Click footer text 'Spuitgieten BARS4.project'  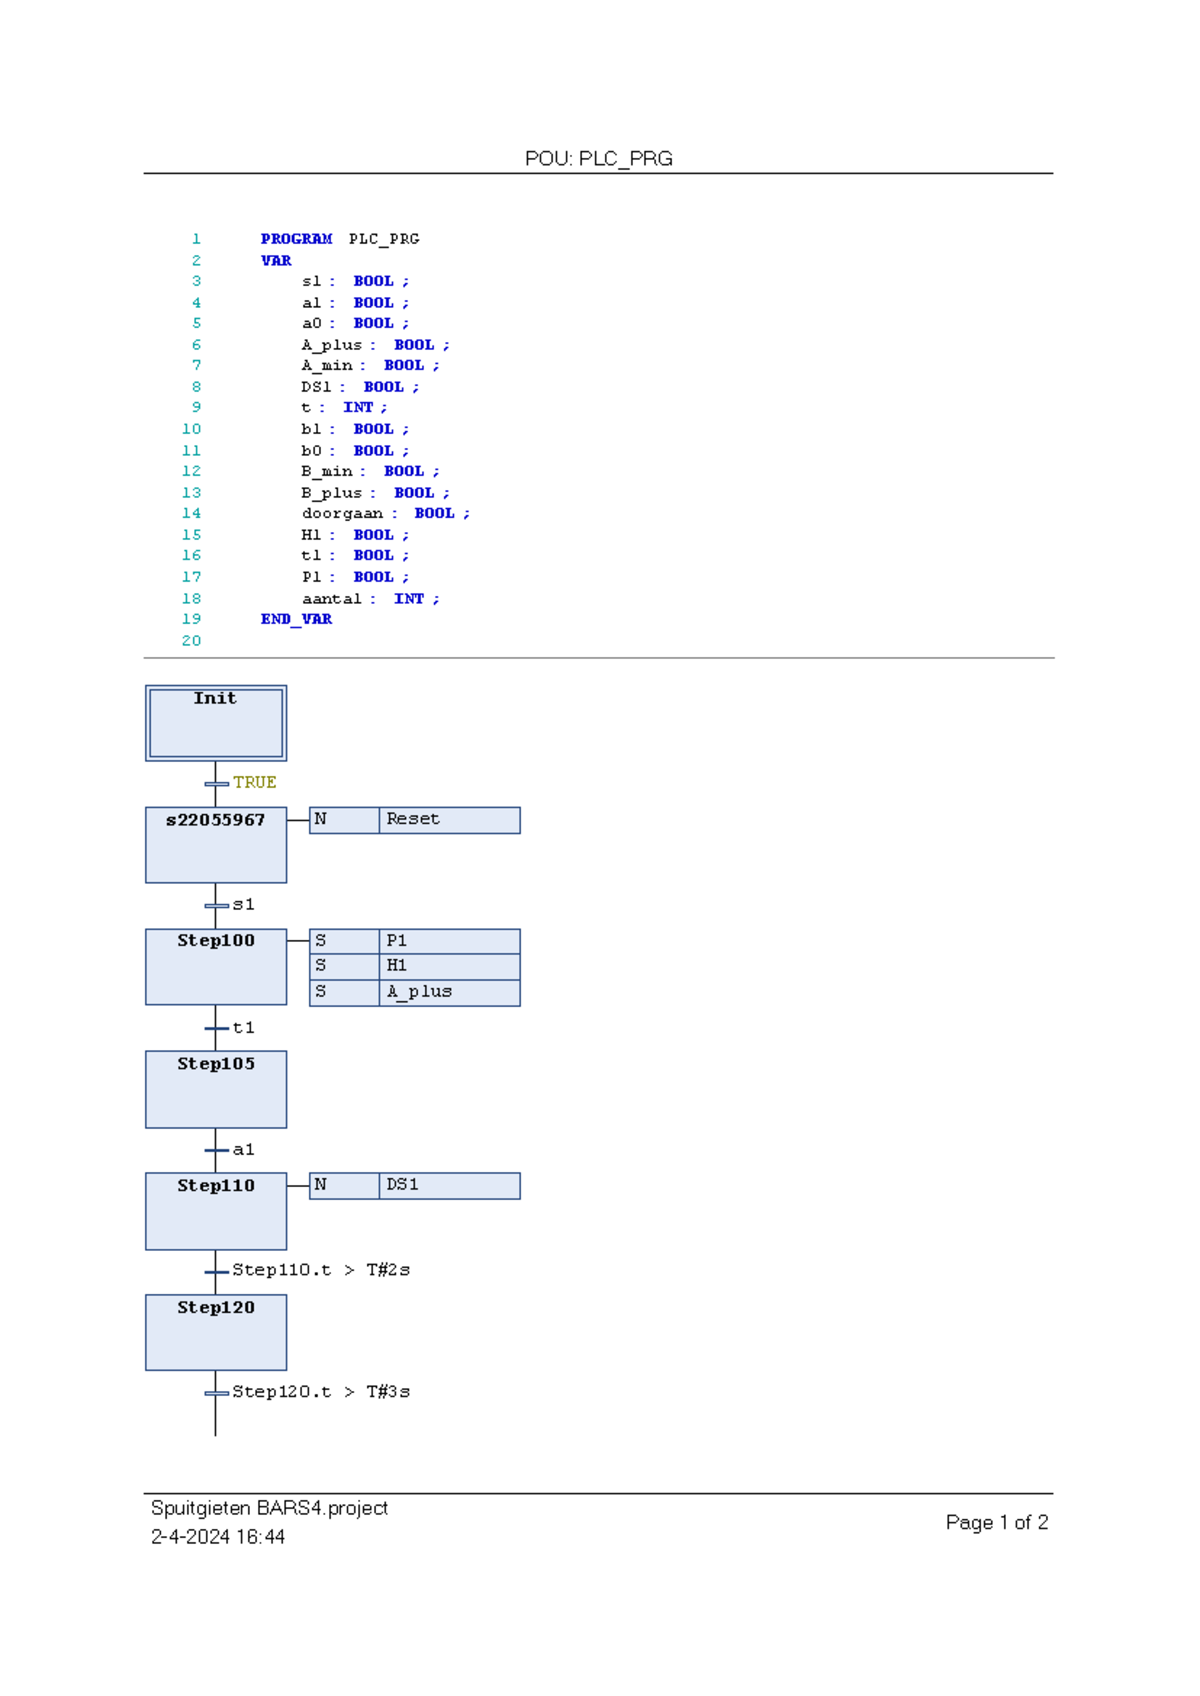click(269, 1508)
